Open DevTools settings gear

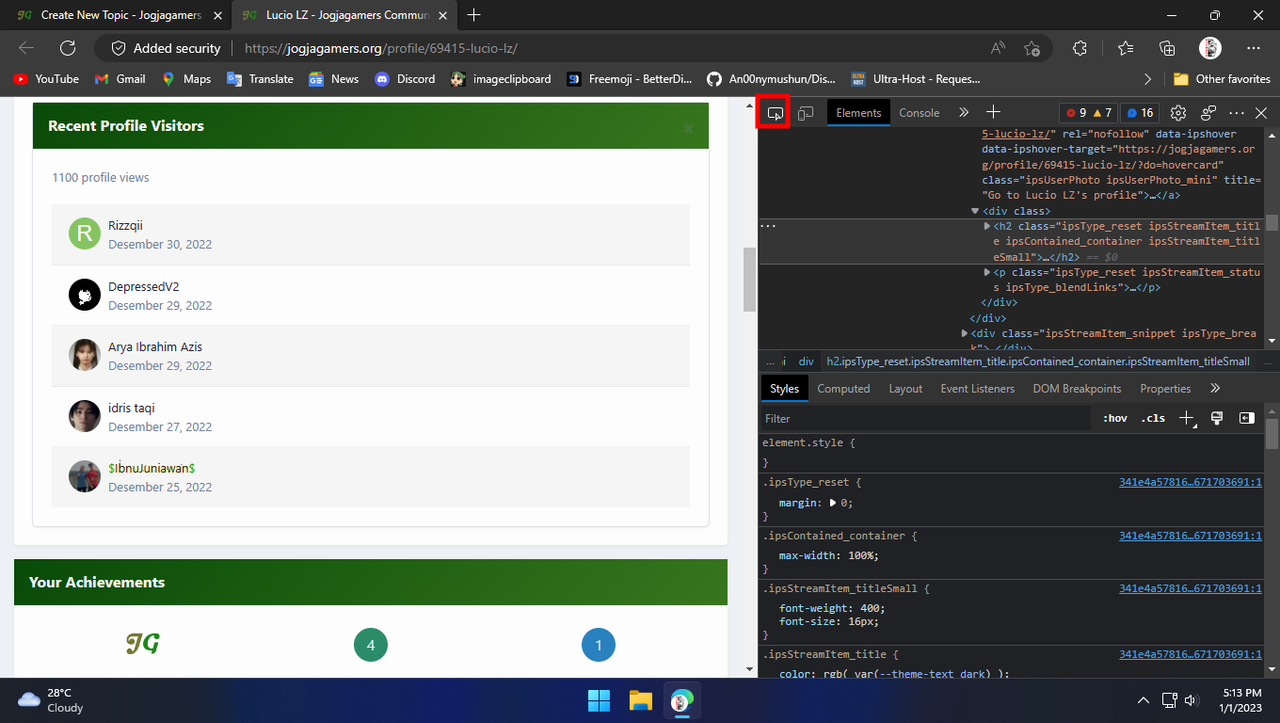[x=1178, y=113]
